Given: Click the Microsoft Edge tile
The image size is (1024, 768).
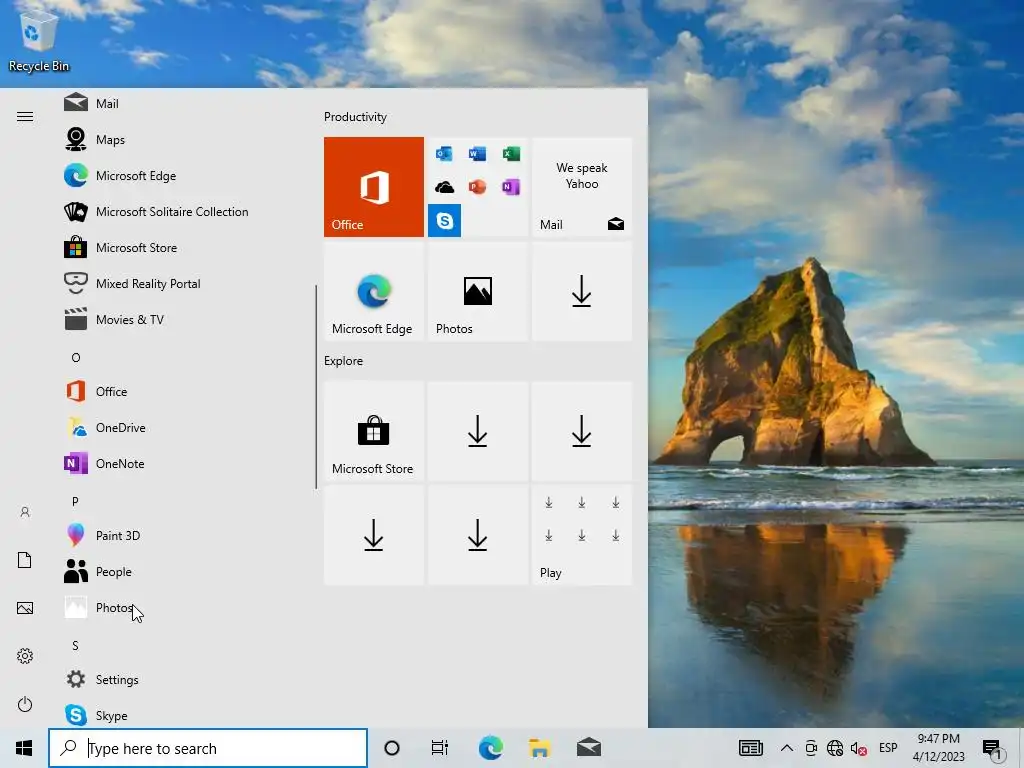Looking at the screenshot, I should click(x=374, y=291).
